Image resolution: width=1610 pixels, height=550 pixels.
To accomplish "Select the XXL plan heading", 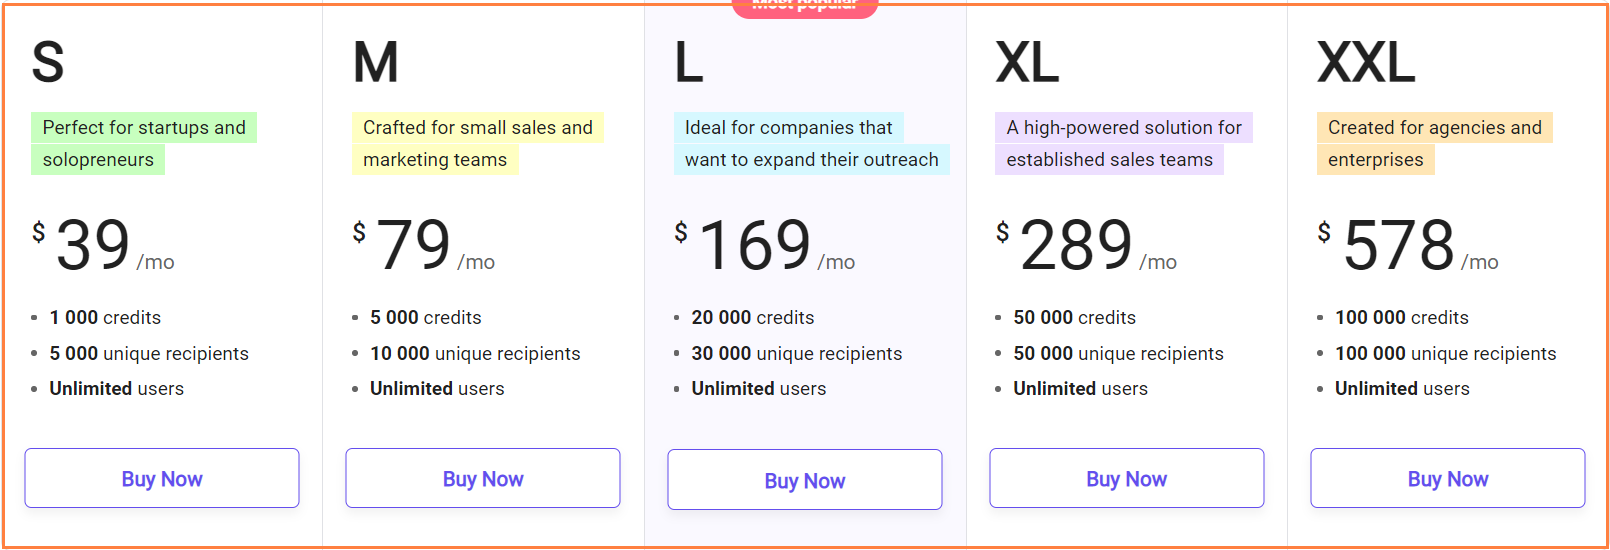I will coord(1366,62).
